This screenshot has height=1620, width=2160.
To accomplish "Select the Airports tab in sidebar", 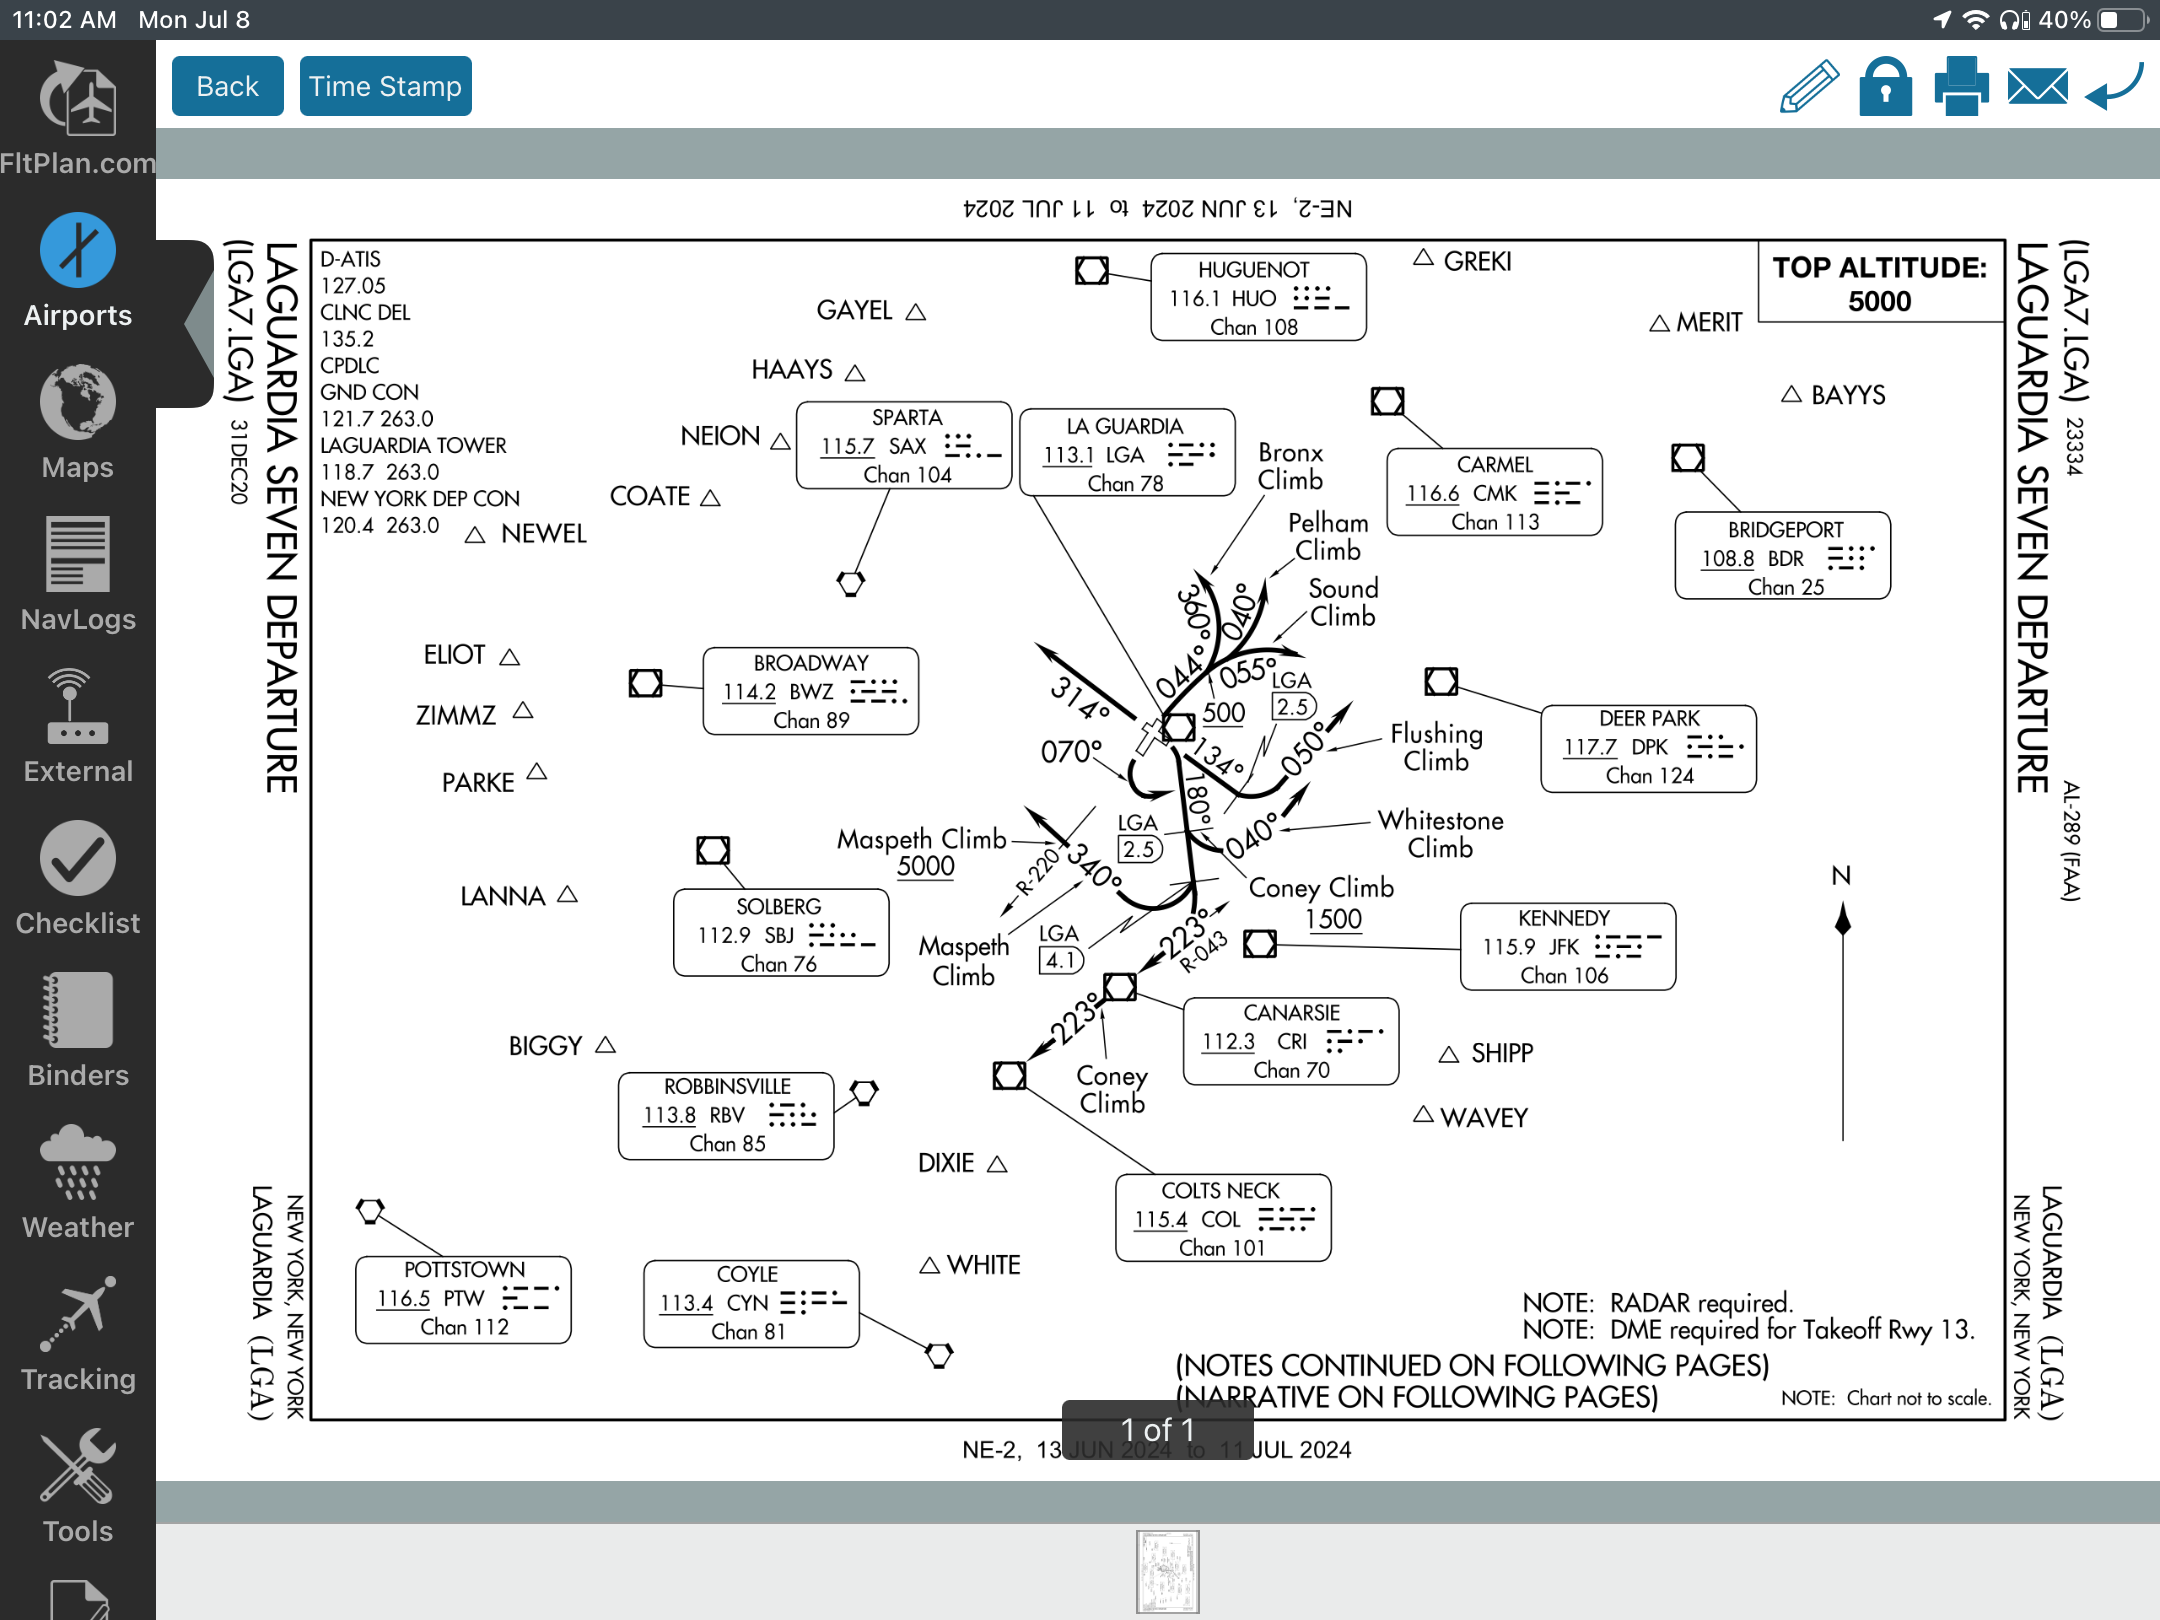I will (77, 270).
